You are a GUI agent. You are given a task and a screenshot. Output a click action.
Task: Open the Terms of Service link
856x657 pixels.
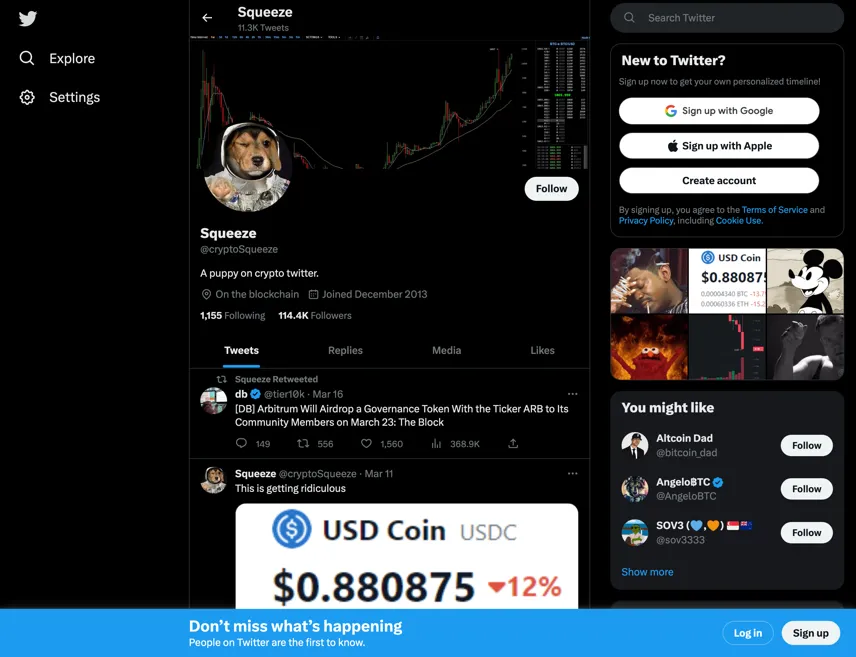click(774, 210)
